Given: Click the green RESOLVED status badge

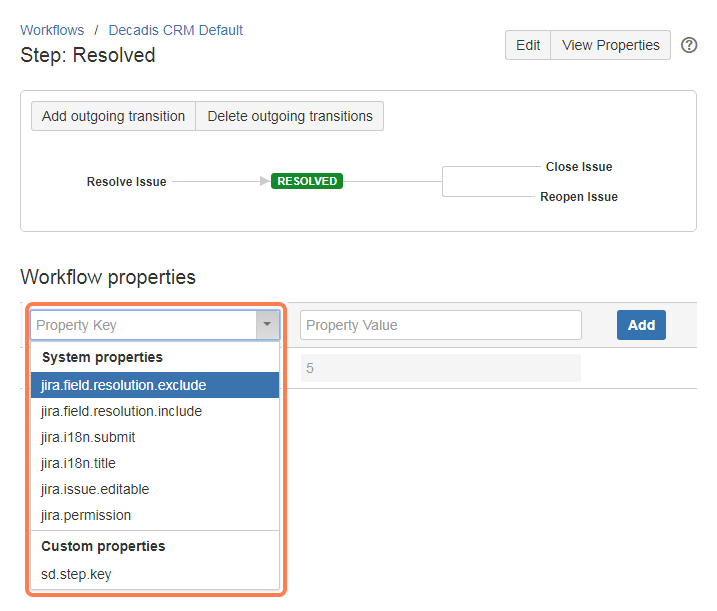Looking at the screenshot, I should [x=307, y=182].
